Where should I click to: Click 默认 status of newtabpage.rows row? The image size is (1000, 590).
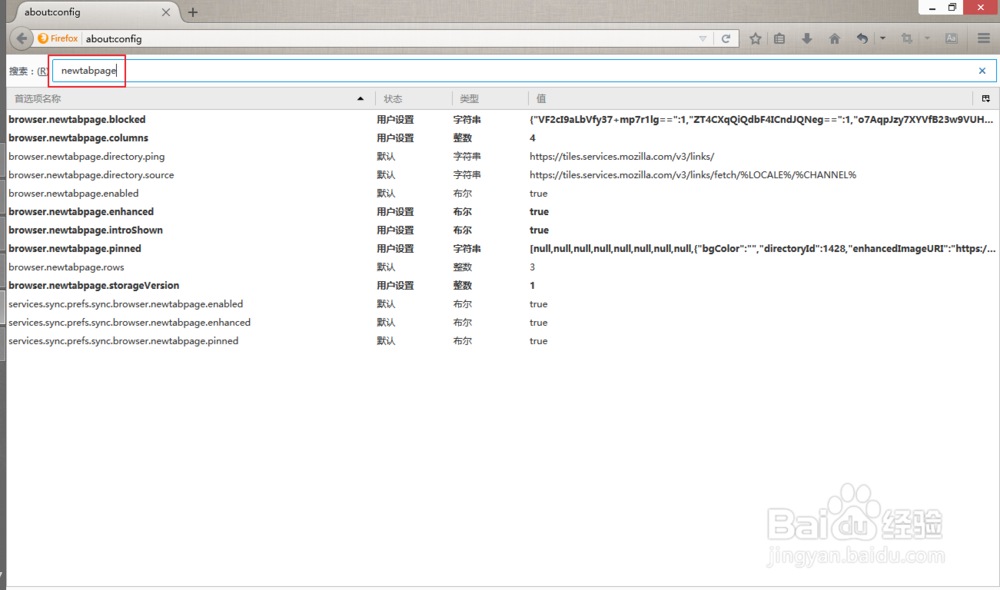(386, 267)
